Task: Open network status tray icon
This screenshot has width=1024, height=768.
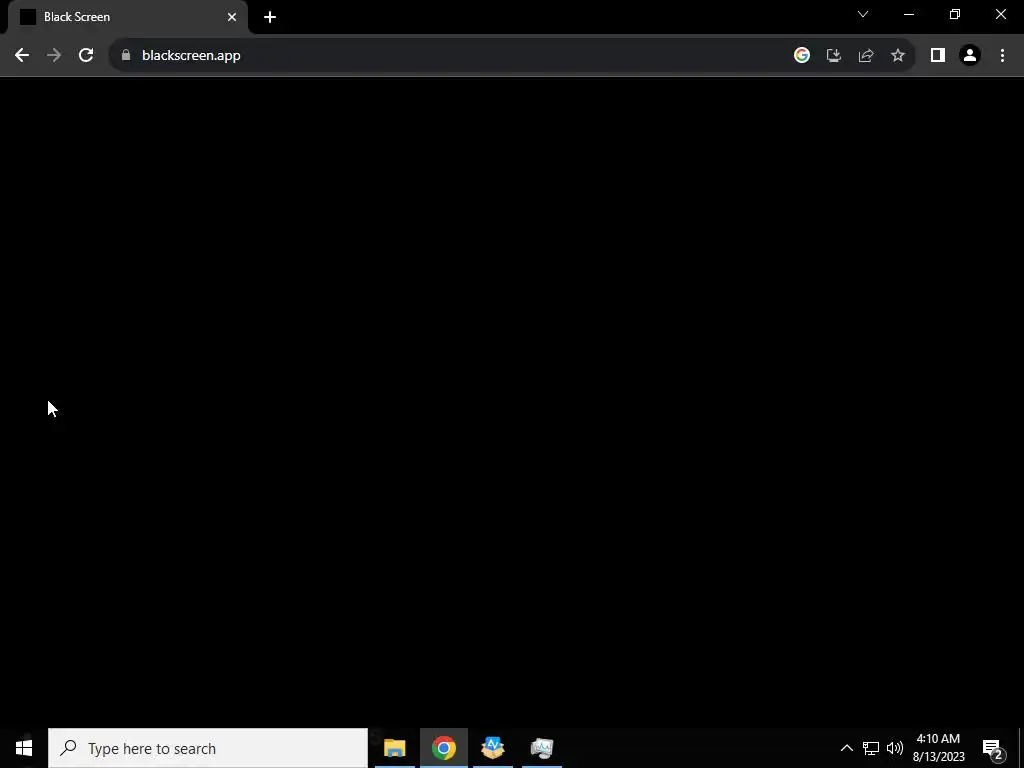Action: (871, 748)
